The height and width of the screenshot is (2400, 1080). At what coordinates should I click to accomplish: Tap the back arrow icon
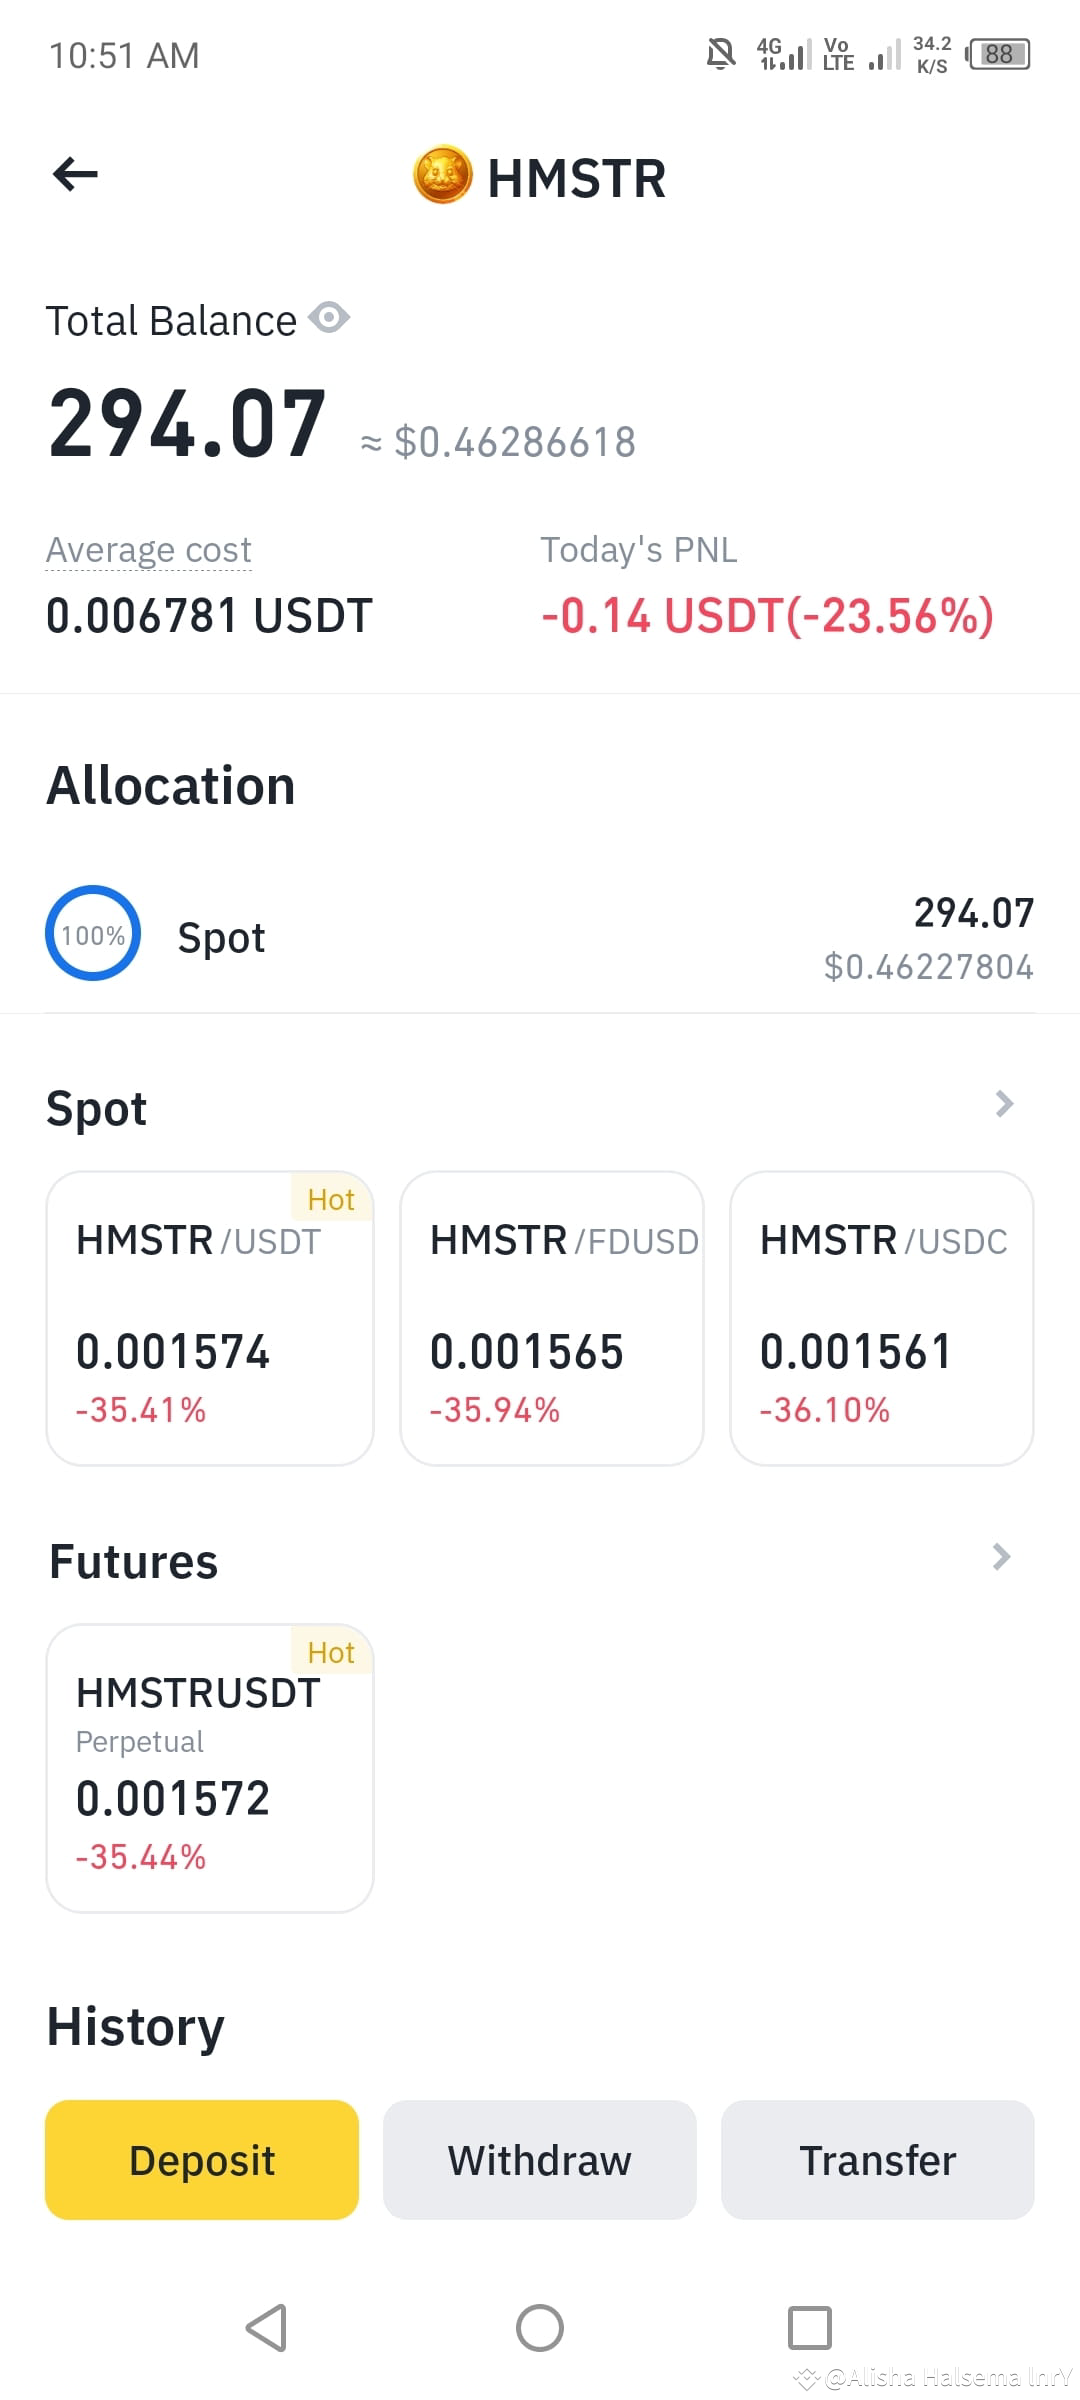point(75,175)
